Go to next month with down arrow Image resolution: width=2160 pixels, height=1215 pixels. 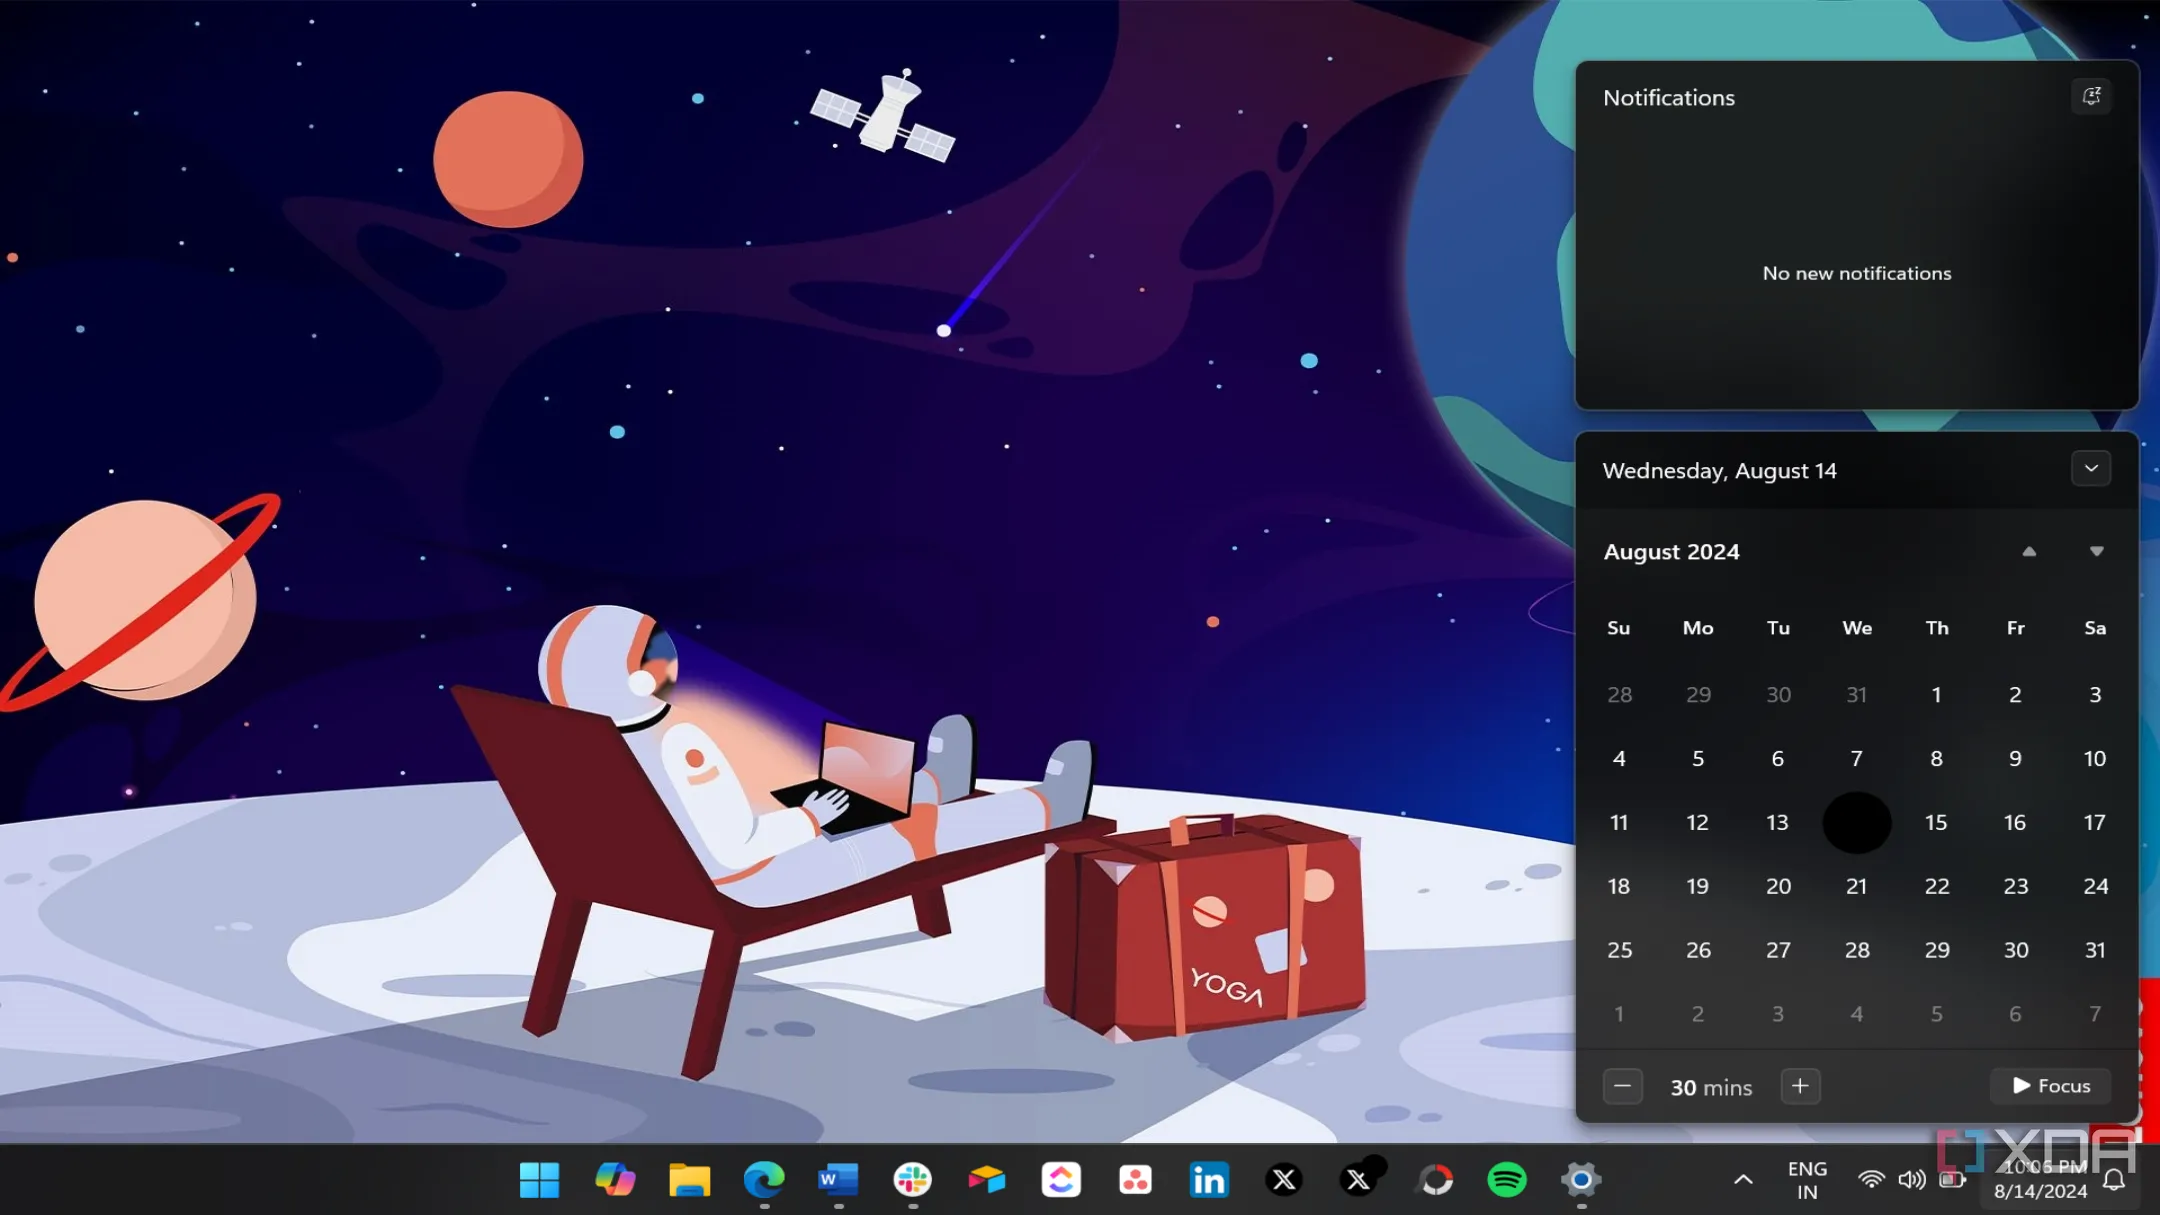point(2097,552)
